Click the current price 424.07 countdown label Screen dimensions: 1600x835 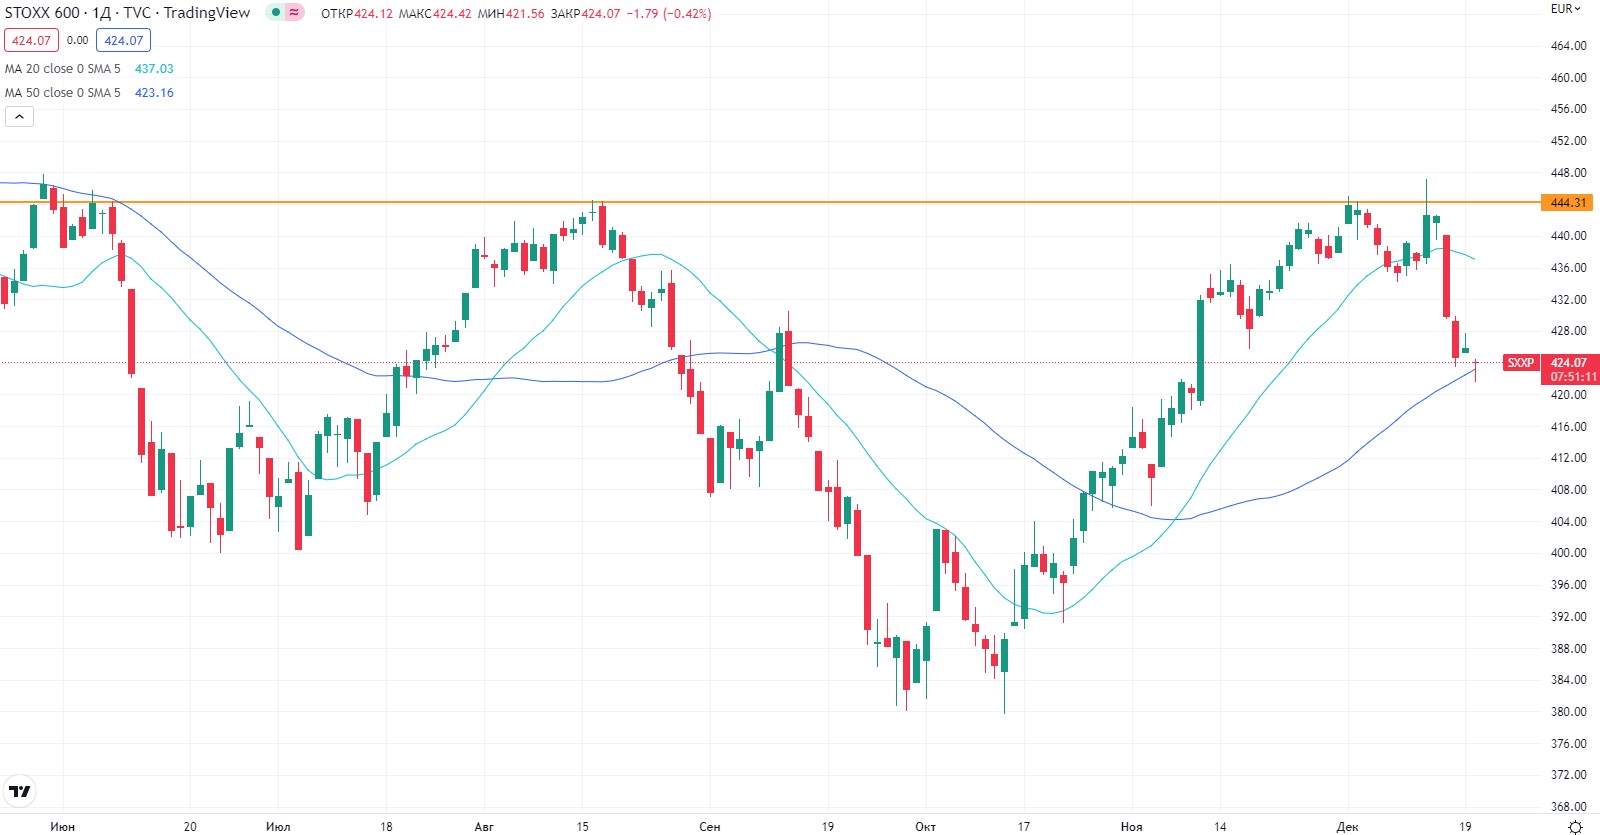1571,370
